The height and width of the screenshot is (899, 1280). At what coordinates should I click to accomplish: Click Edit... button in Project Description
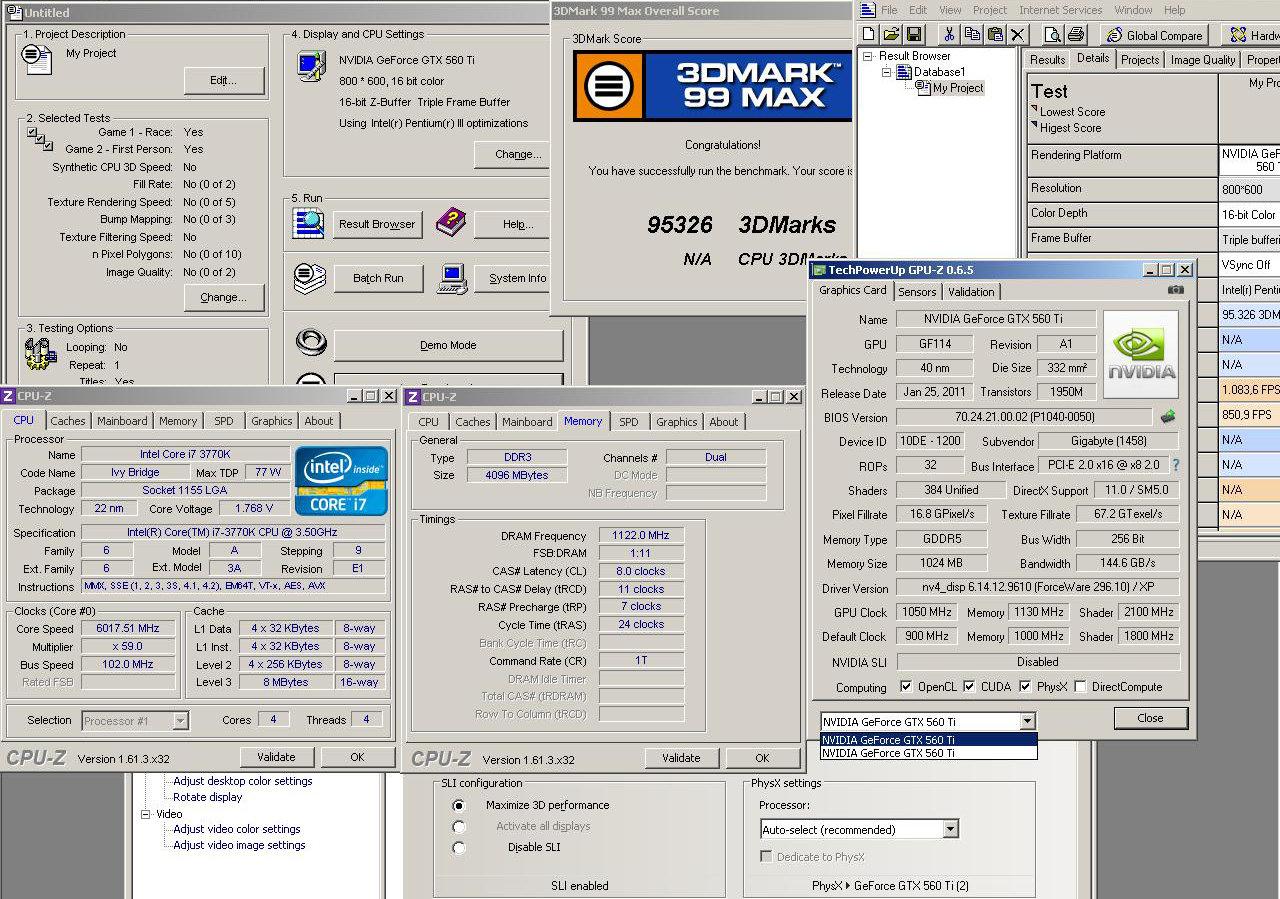coord(224,80)
